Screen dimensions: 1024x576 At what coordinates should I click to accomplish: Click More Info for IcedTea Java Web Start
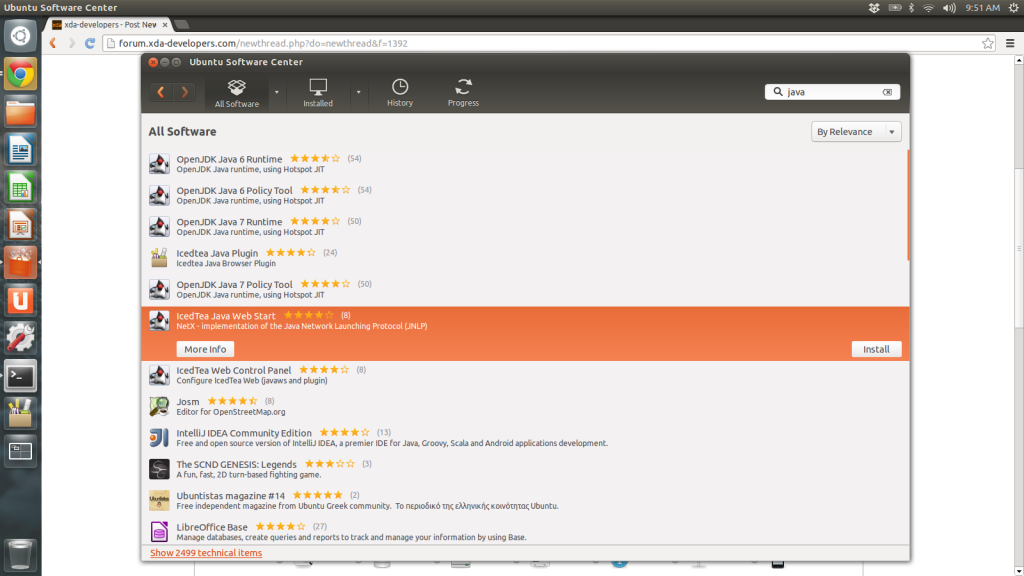pyautogui.click(x=205, y=349)
